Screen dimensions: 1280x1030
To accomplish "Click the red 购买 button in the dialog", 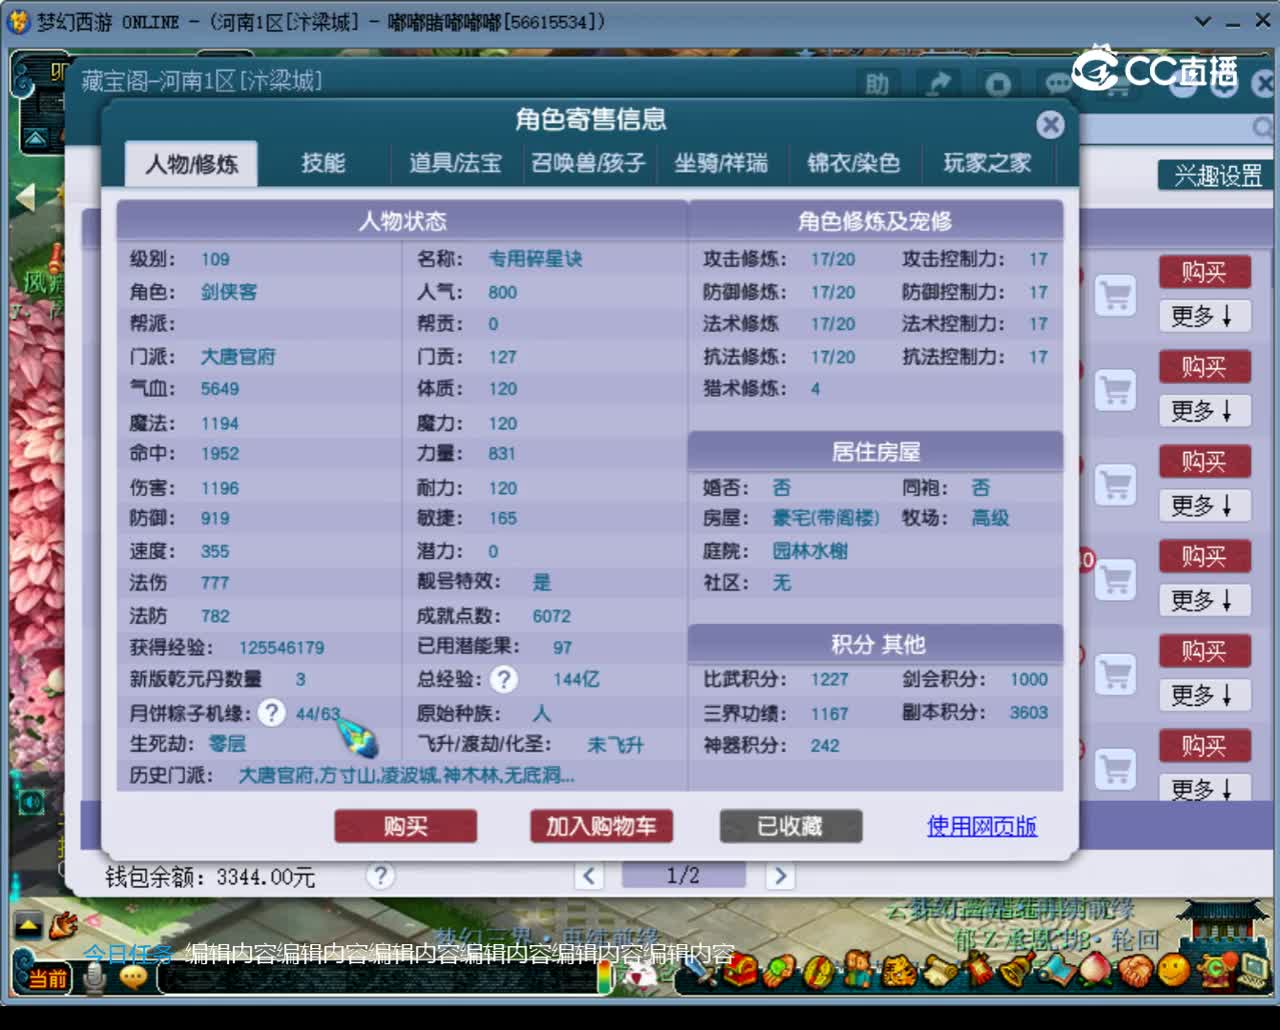I will (x=406, y=826).
